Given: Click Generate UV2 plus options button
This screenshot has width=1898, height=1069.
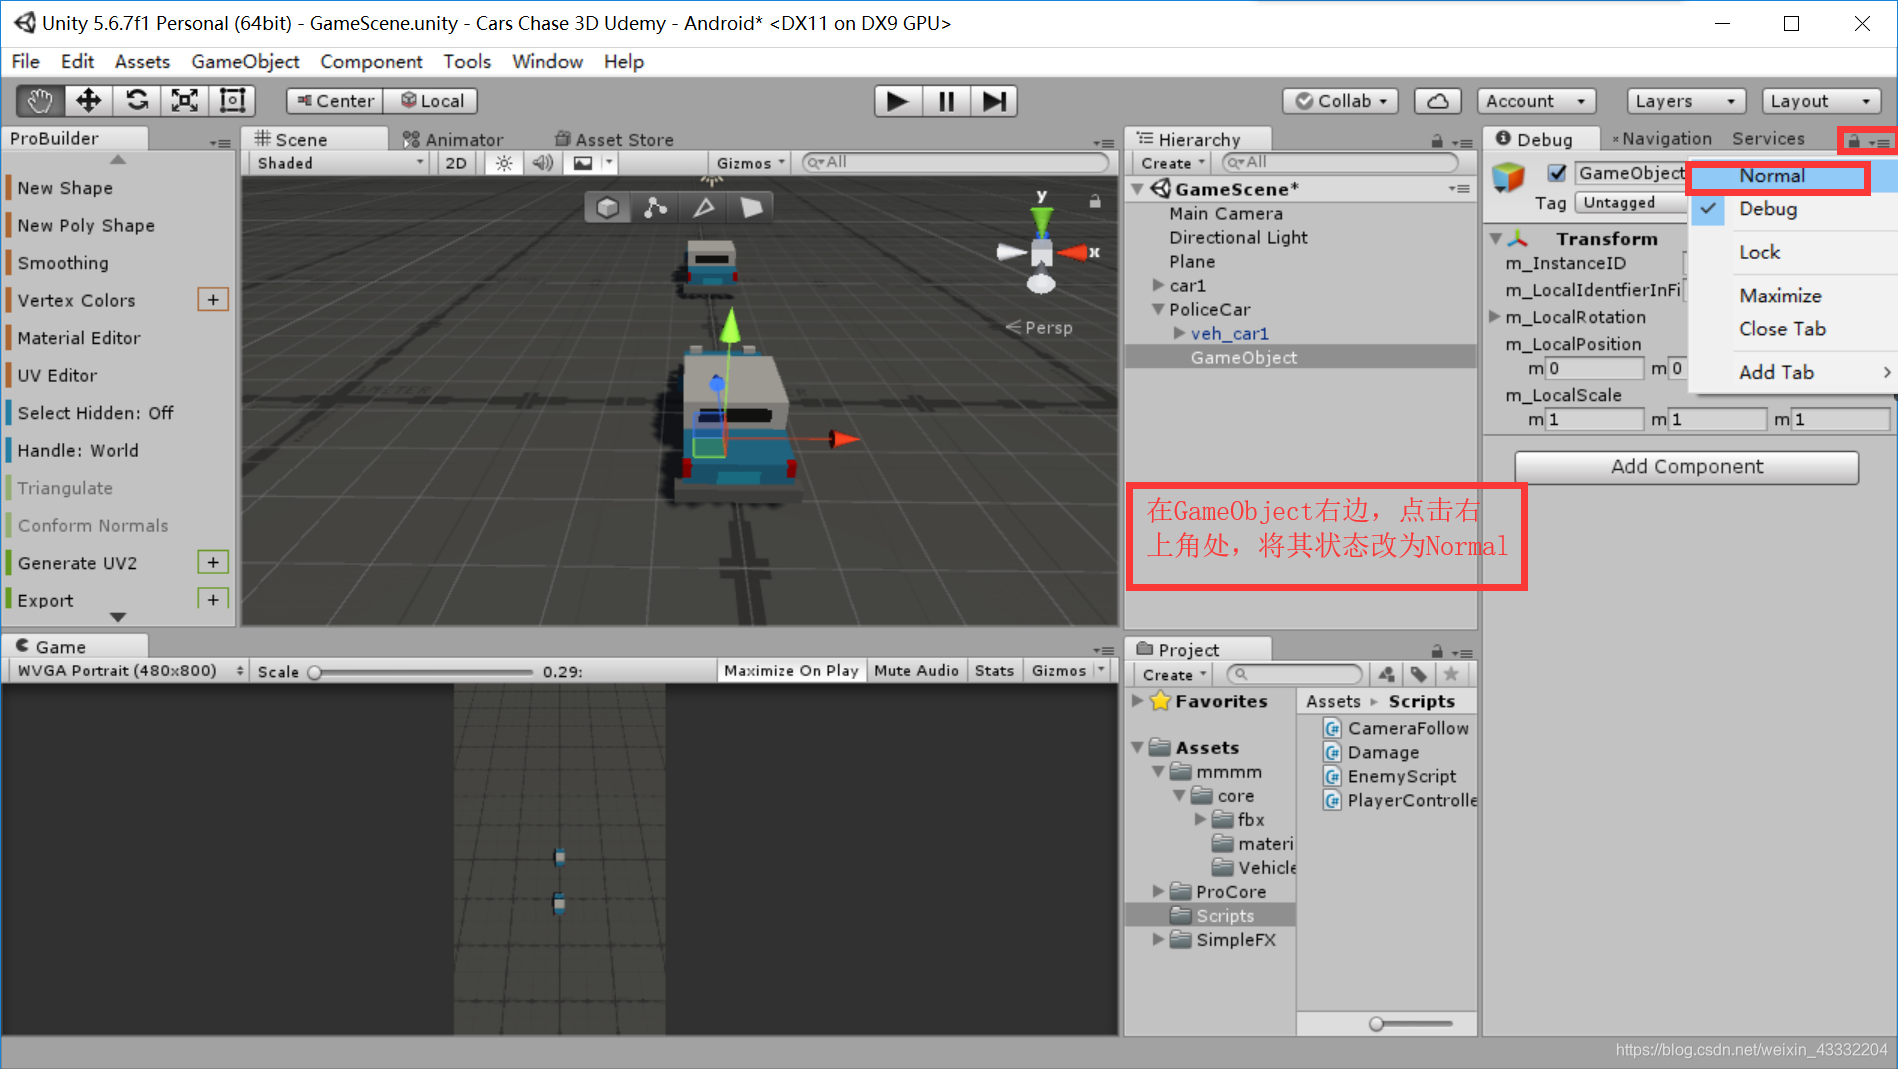Looking at the screenshot, I should (213, 562).
